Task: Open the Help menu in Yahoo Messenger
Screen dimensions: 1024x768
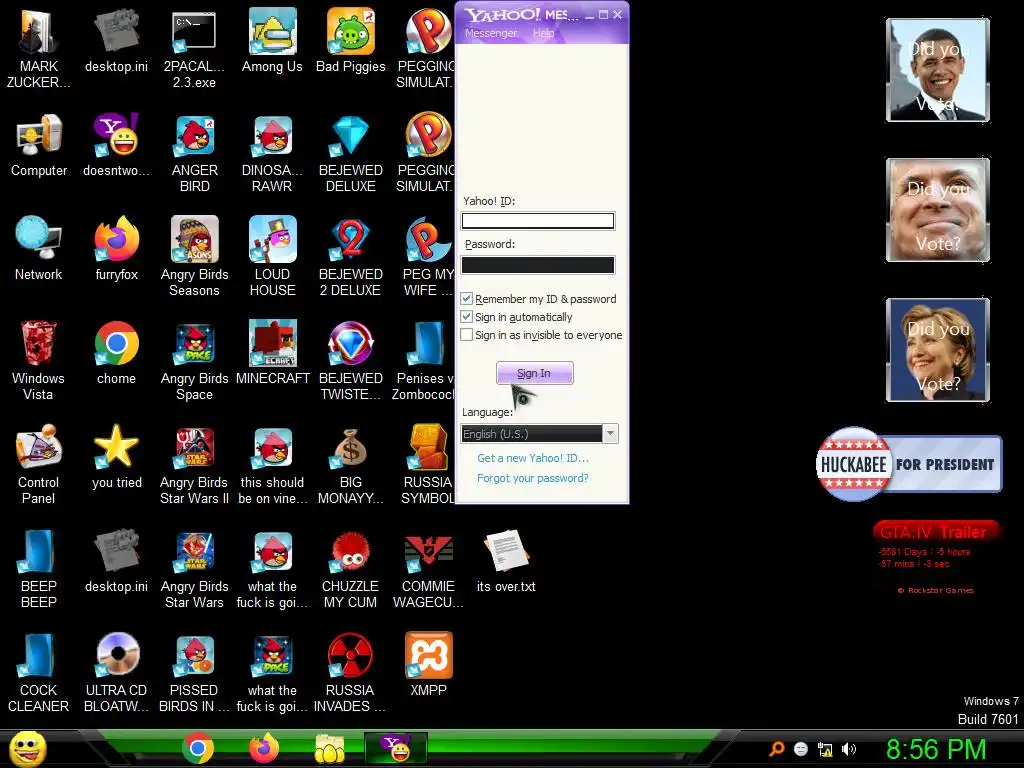Action: pyautogui.click(x=543, y=33)
